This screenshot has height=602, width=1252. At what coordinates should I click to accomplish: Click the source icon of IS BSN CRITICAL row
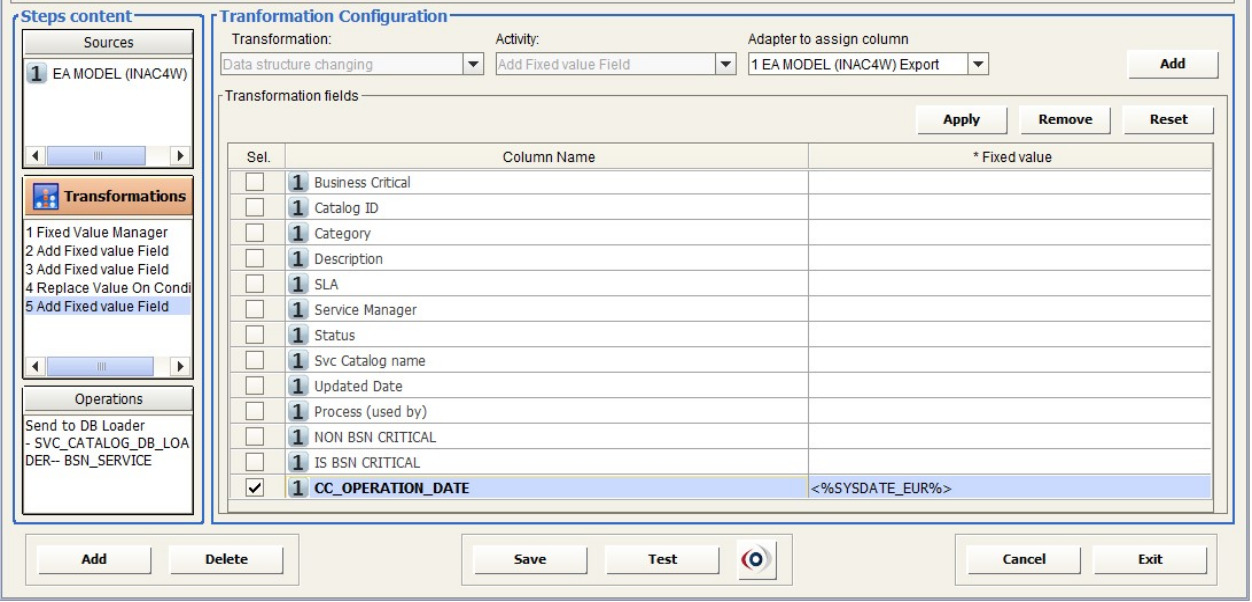click(298, 463)
